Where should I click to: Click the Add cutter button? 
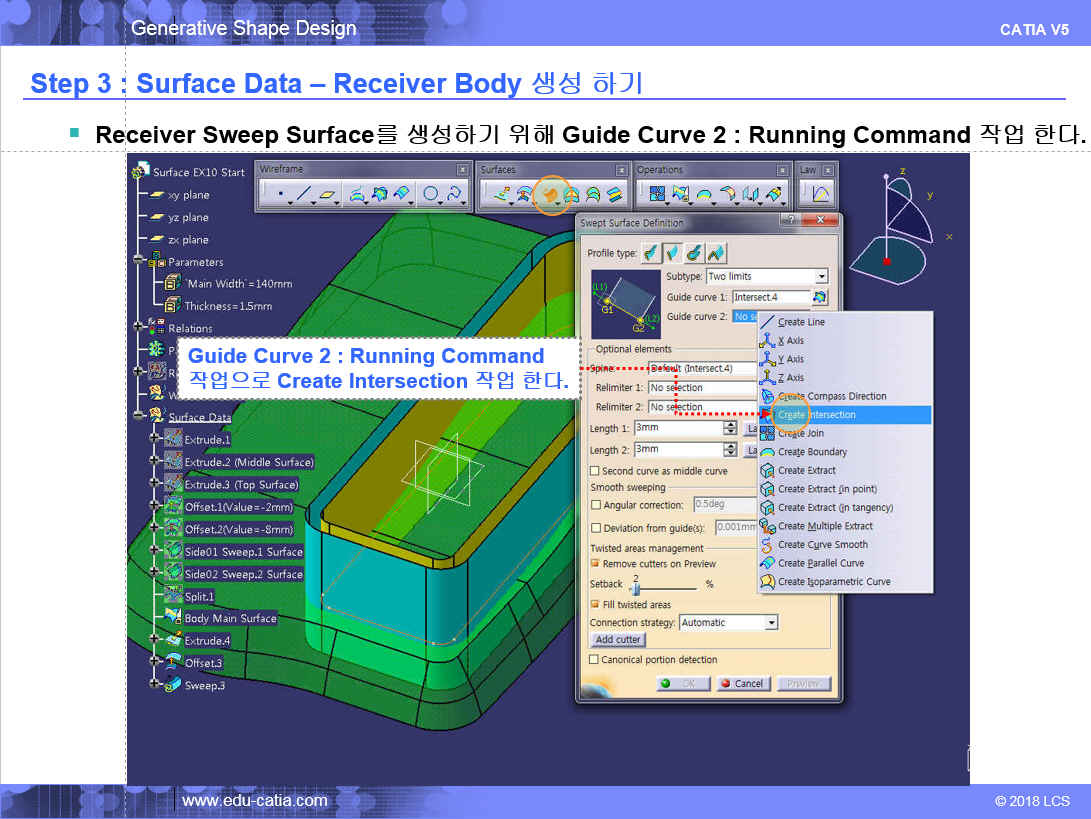(x=618, y=640)
